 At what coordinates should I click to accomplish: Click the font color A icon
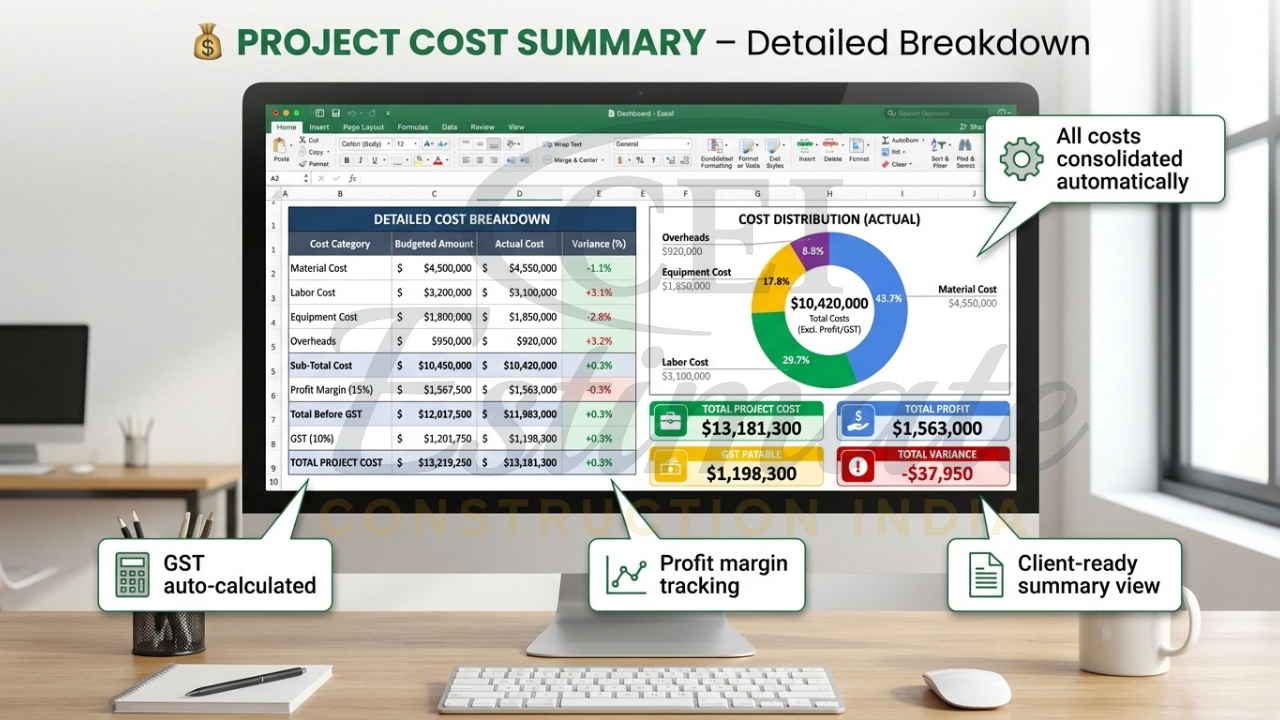(437, 160)
